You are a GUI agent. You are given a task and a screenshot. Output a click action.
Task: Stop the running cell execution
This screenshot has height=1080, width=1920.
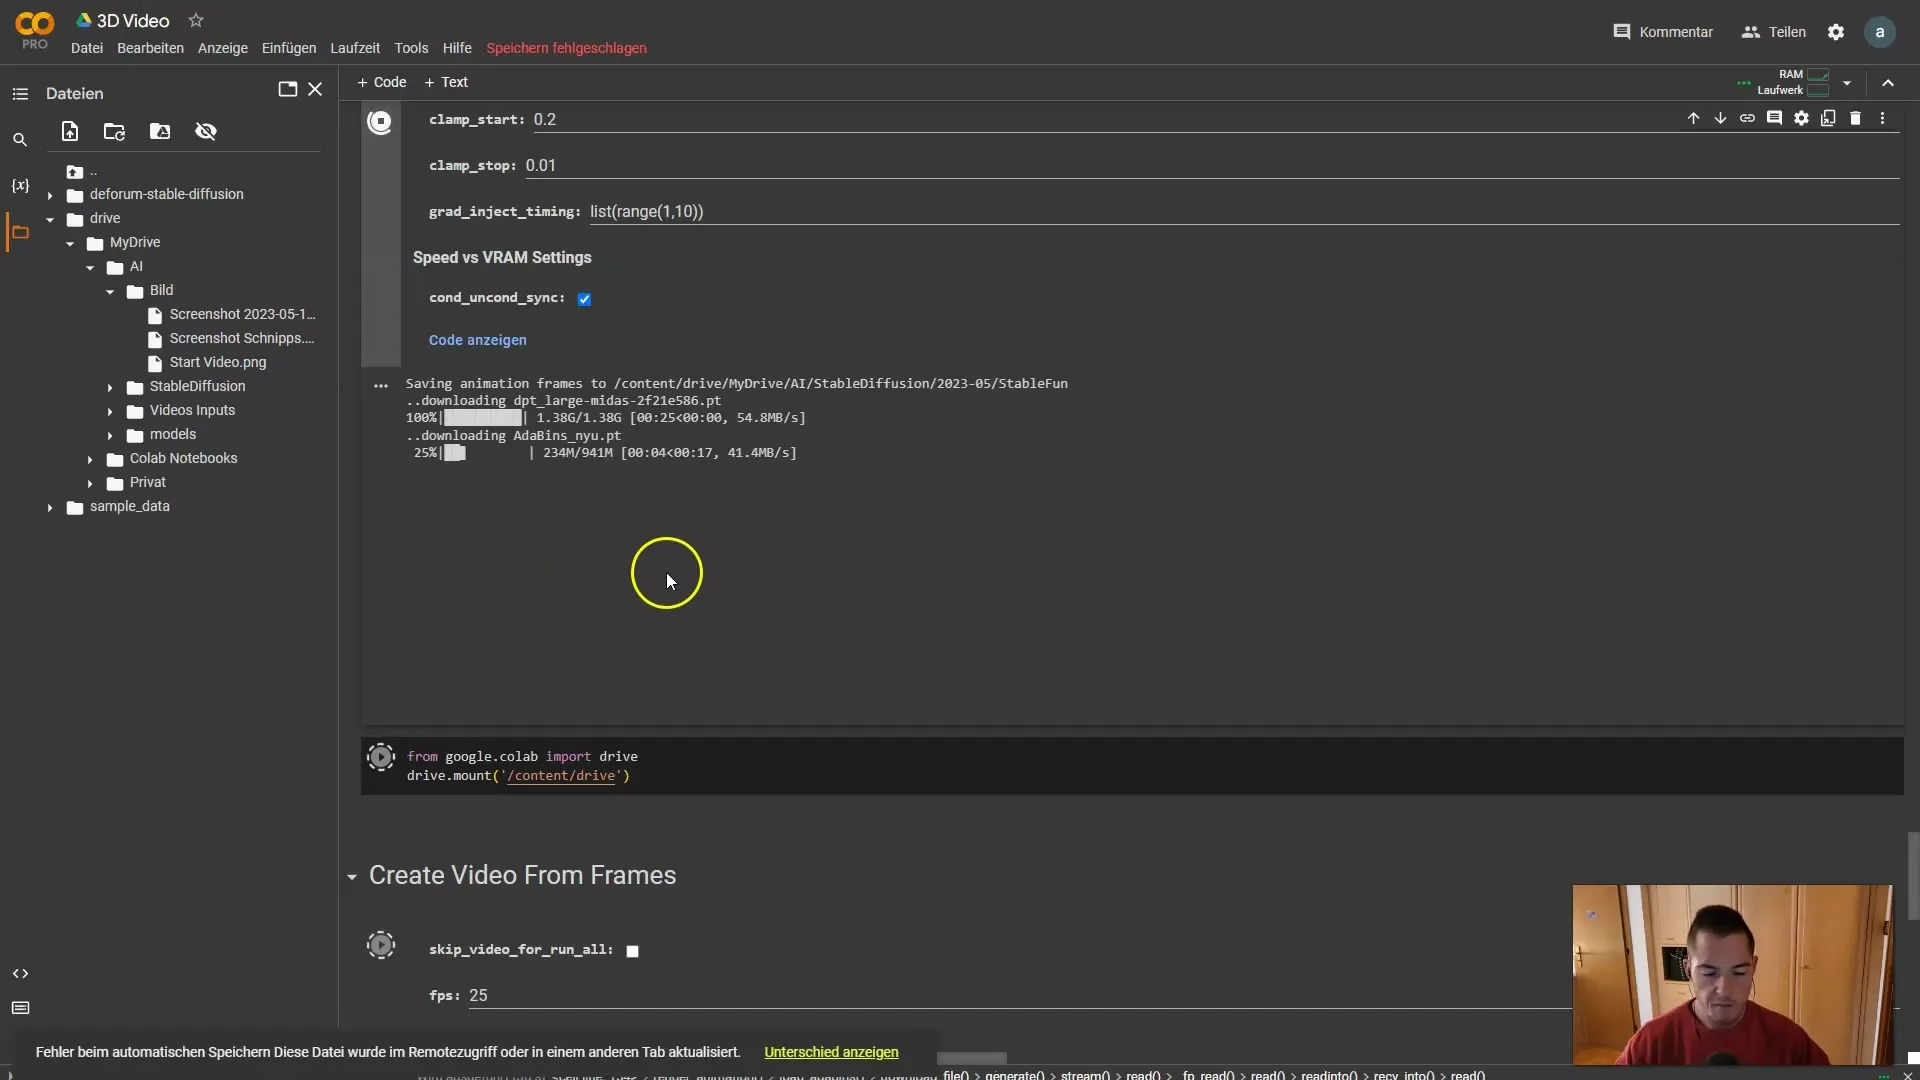[x=380, y=121]
